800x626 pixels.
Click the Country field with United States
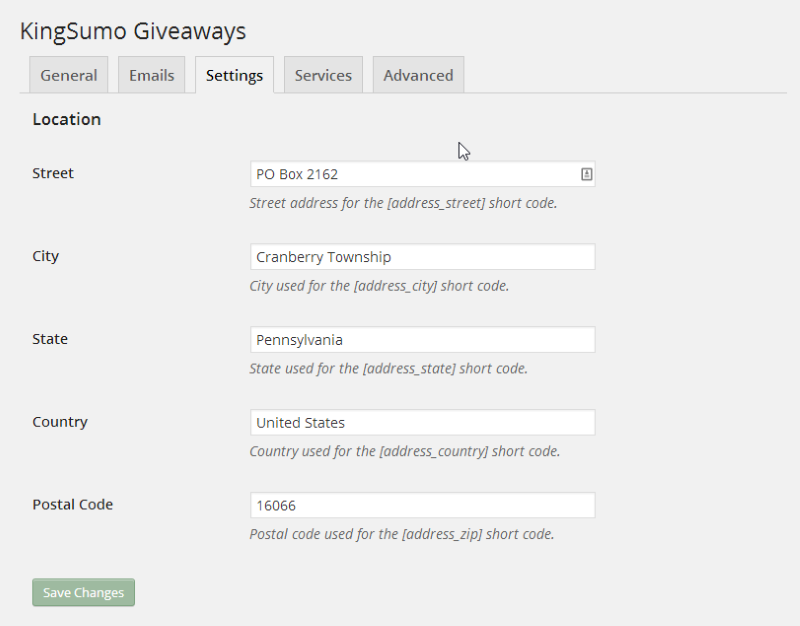(422, 422)
